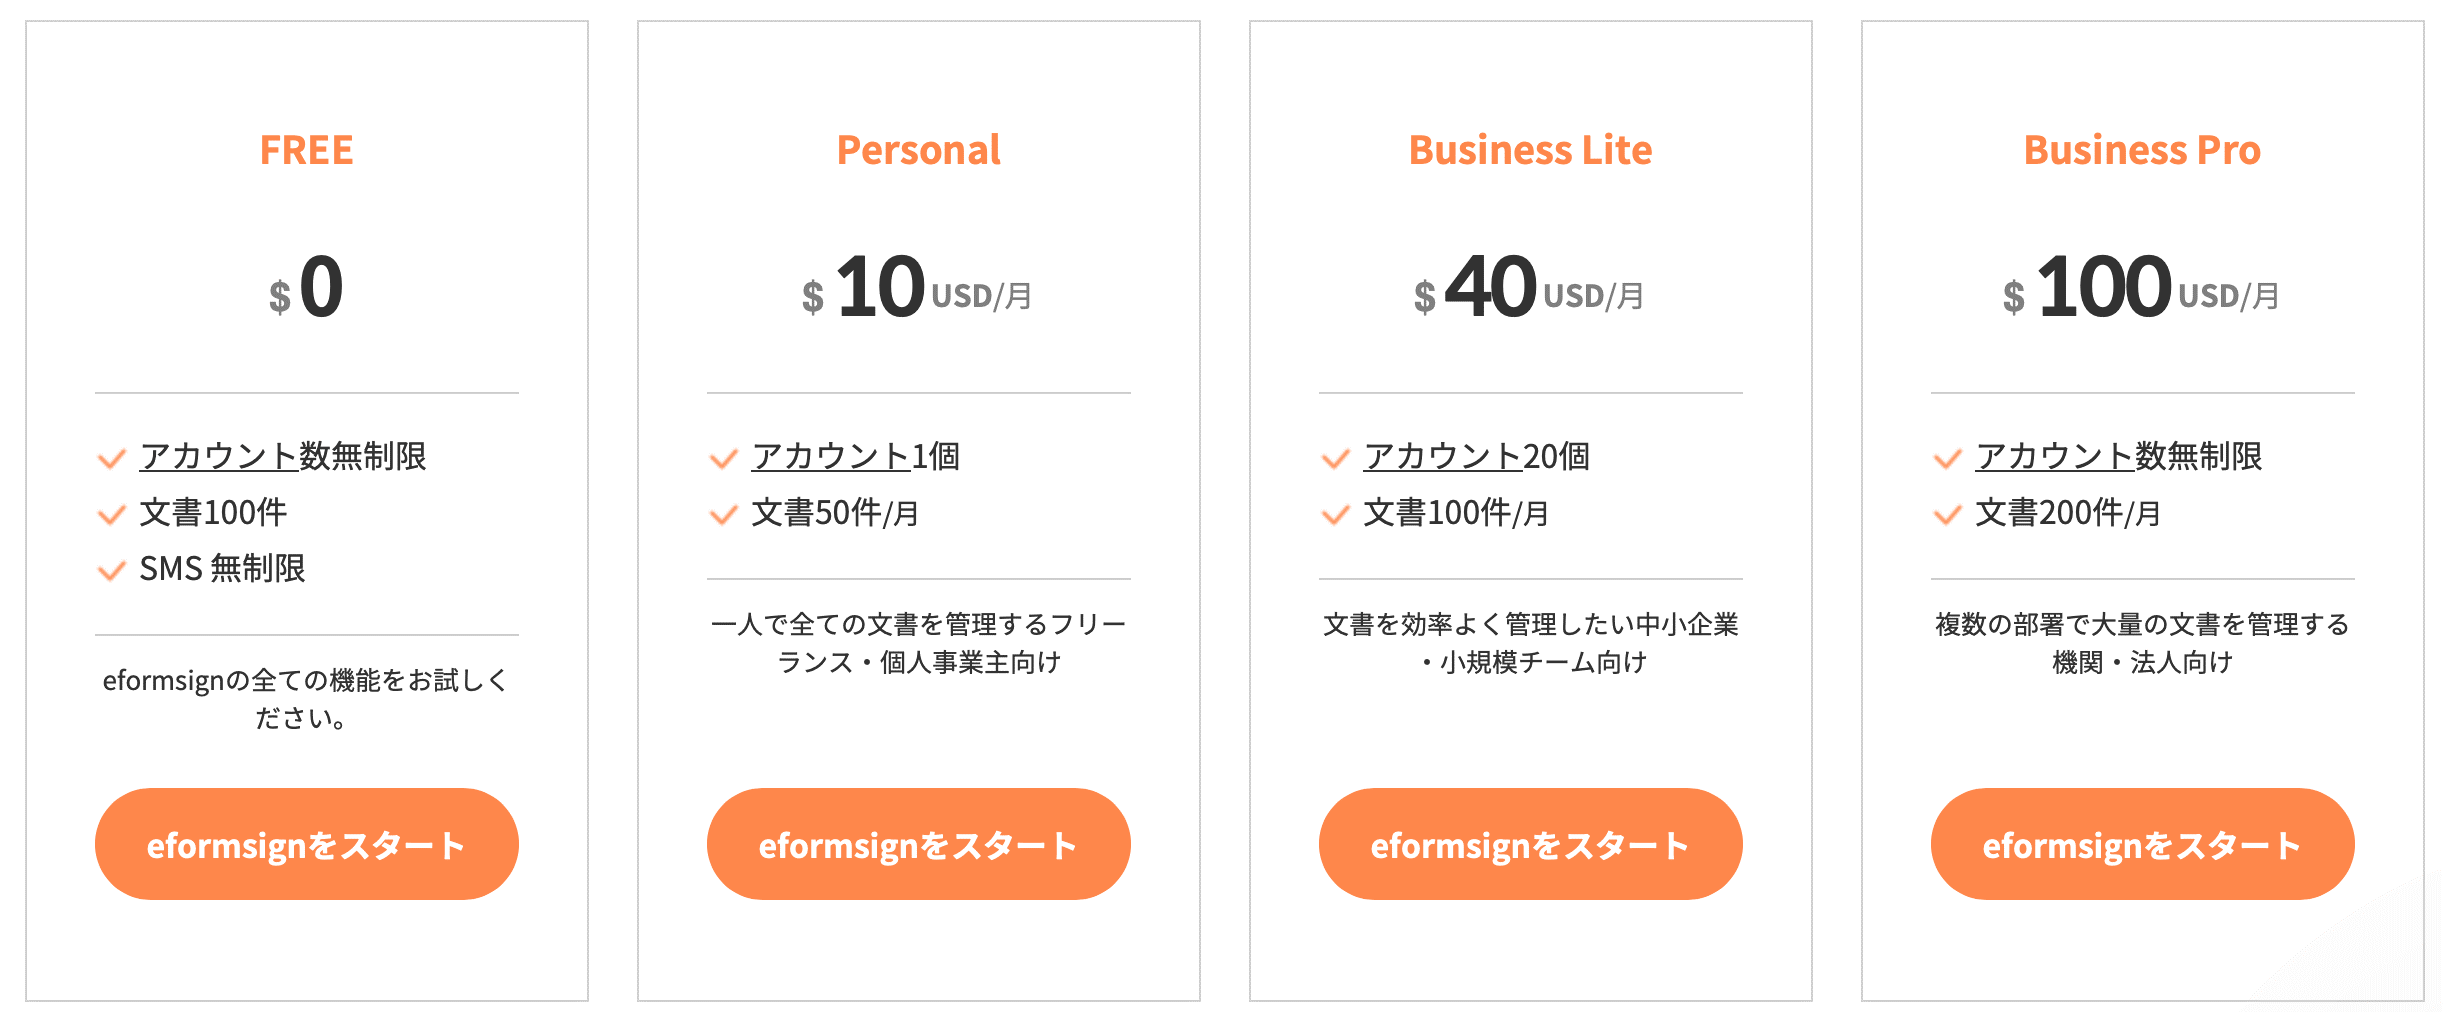Click the FREE plan eformsign start button

tap(306, 844)
